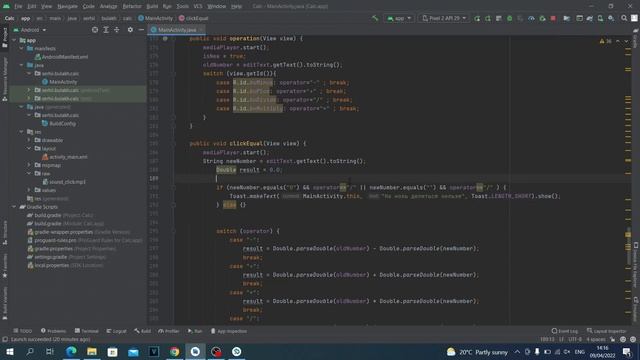The width and height of the screenshot is (640, 360).
Task: Open the VCS menu
Action: [198, 6]
